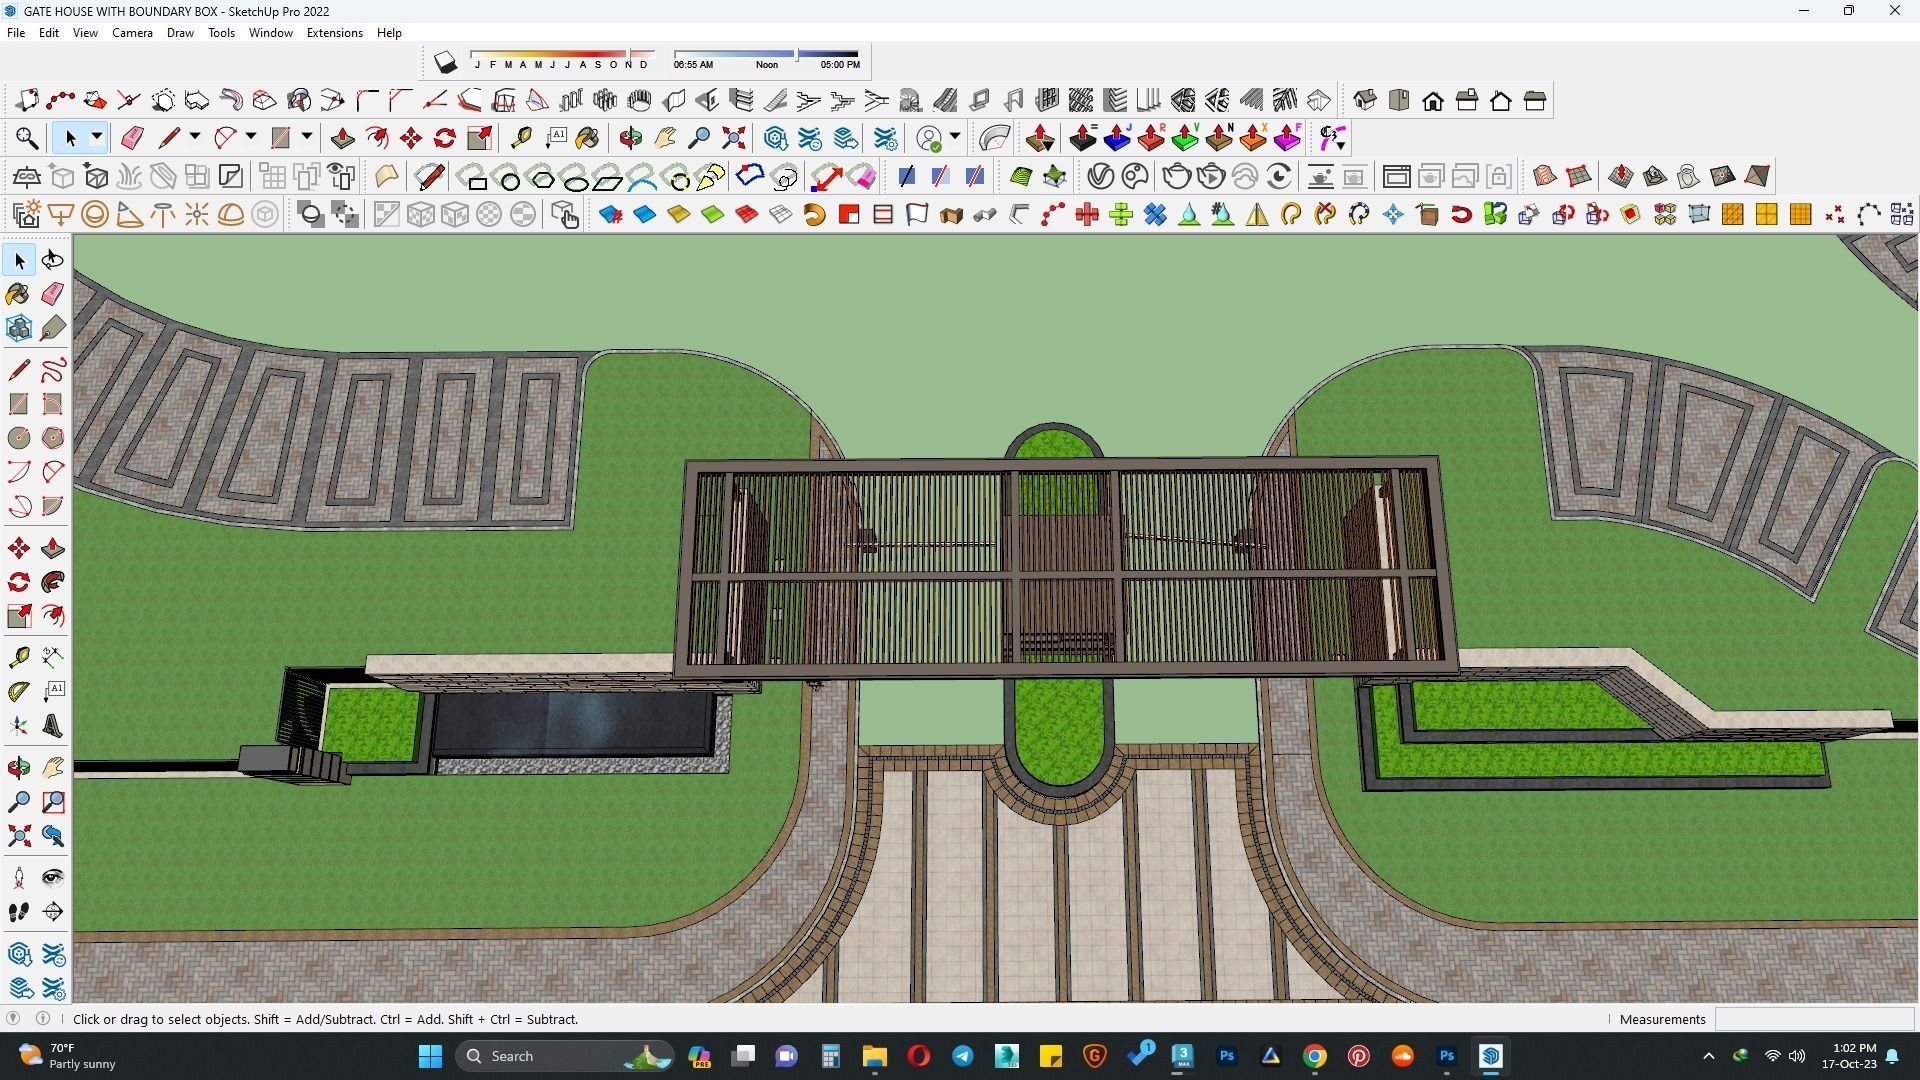Open Google Chrome from taskbar

(1315, 1056)
